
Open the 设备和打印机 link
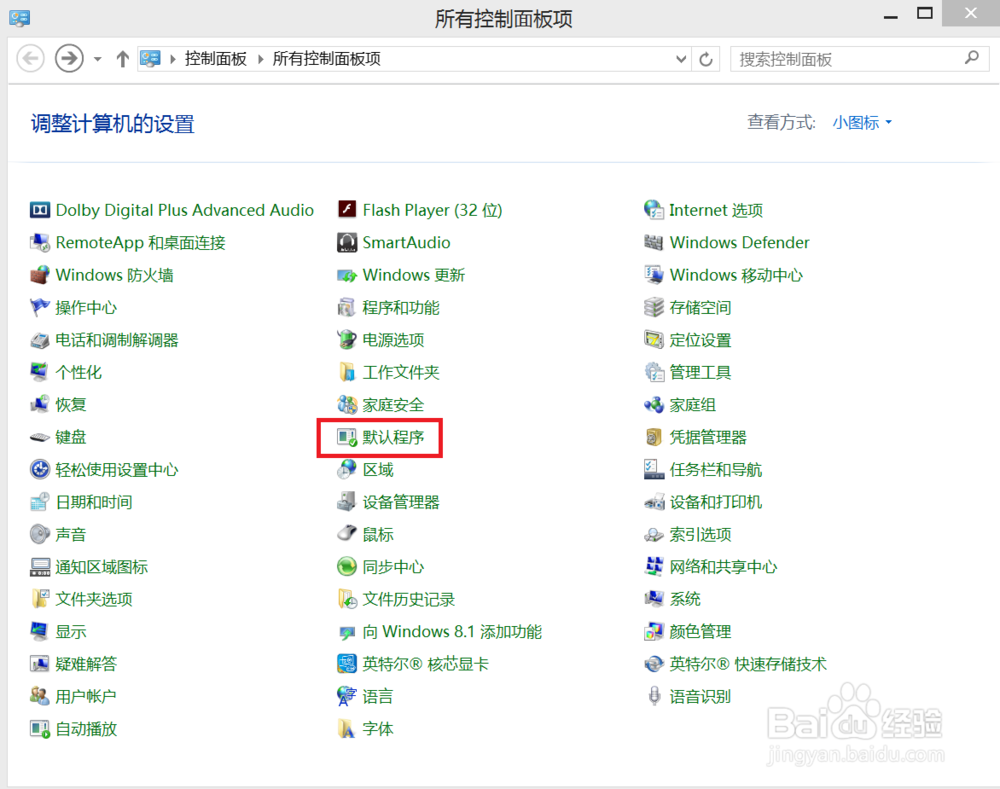[x=716, y=502]
